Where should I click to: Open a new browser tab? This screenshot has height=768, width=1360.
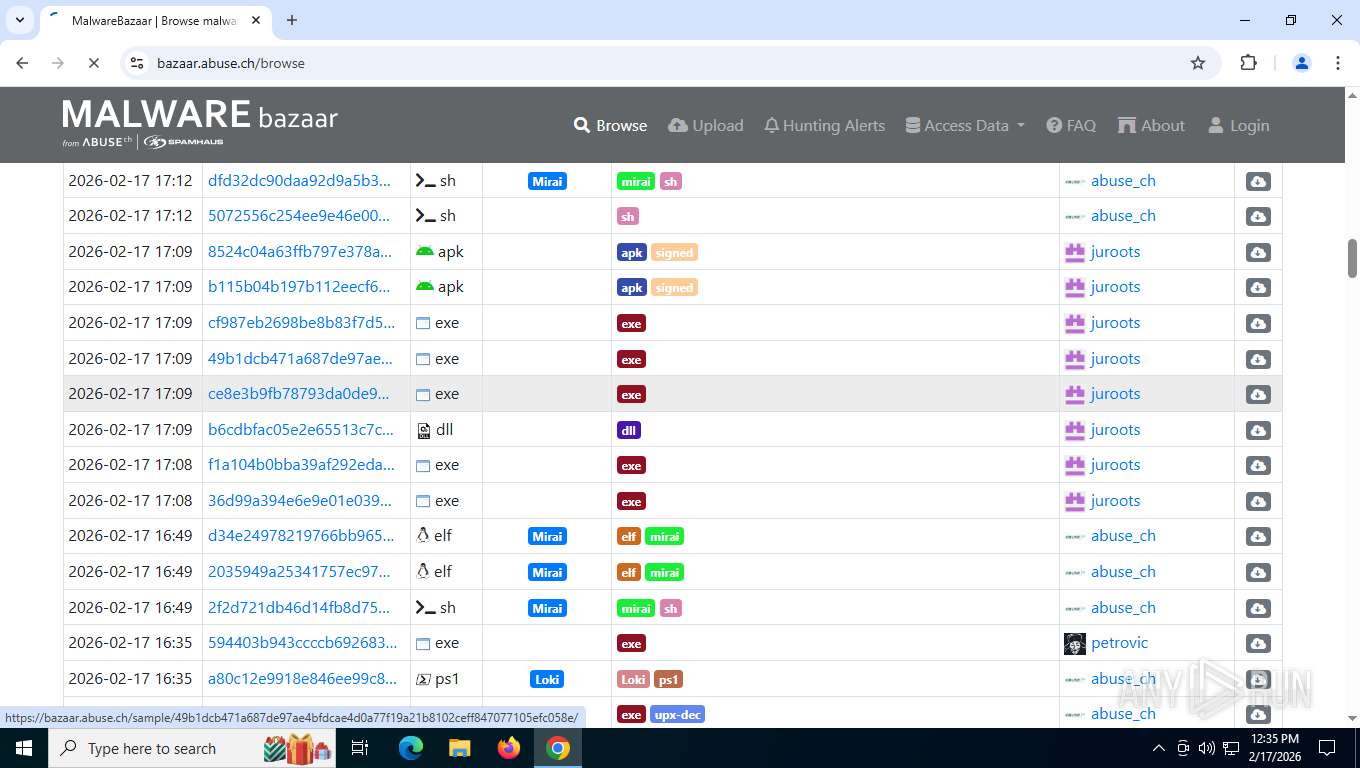[x=292, y=20]
